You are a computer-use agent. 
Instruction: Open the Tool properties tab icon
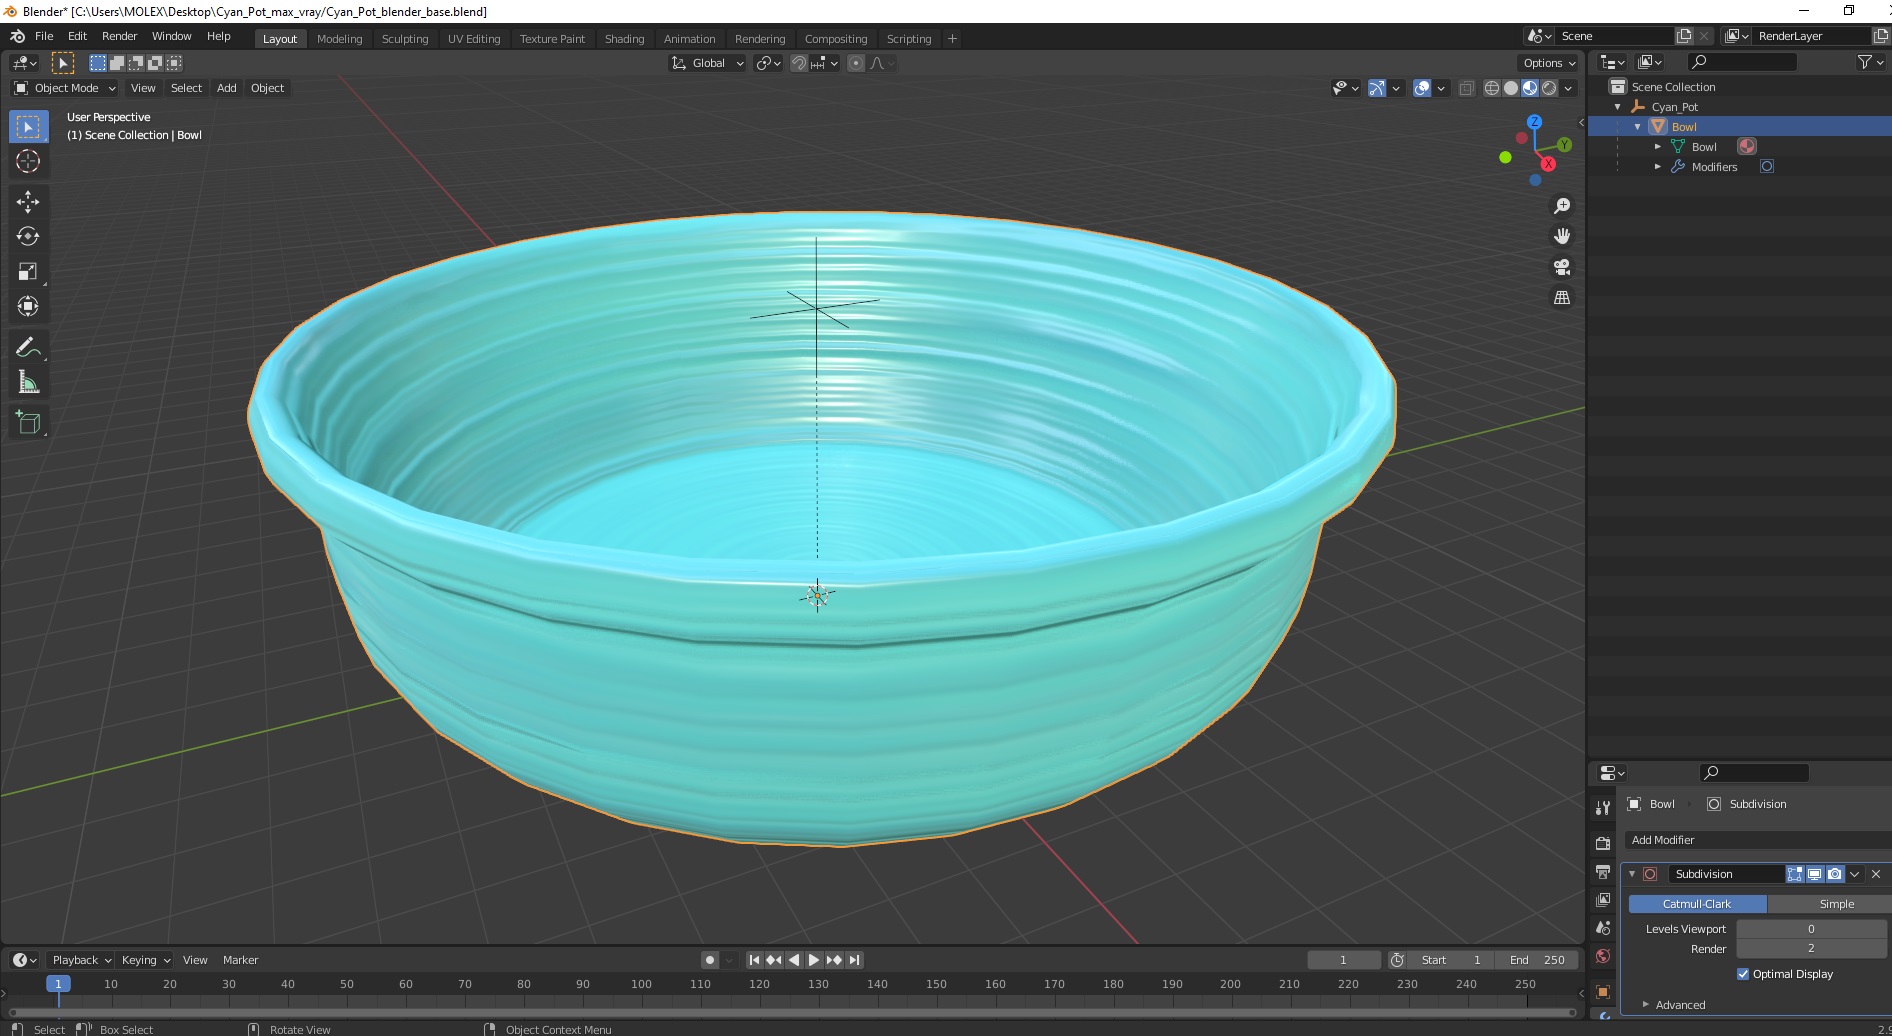pos(1603,808)
